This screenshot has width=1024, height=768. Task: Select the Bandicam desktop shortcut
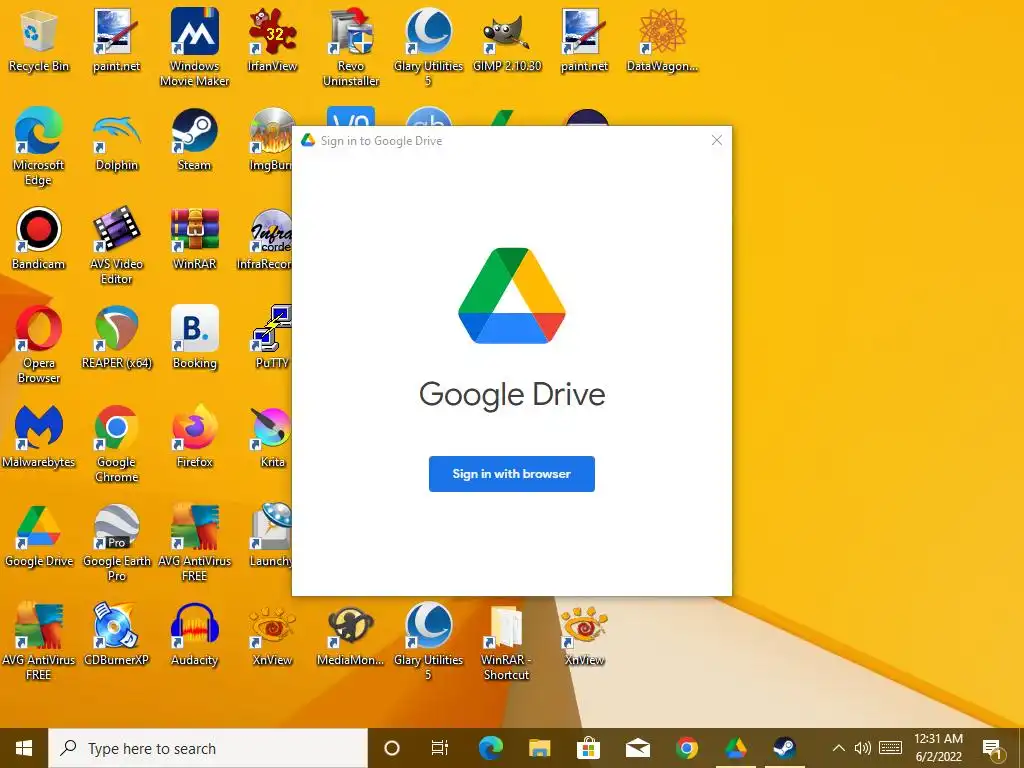click(39, 240)
